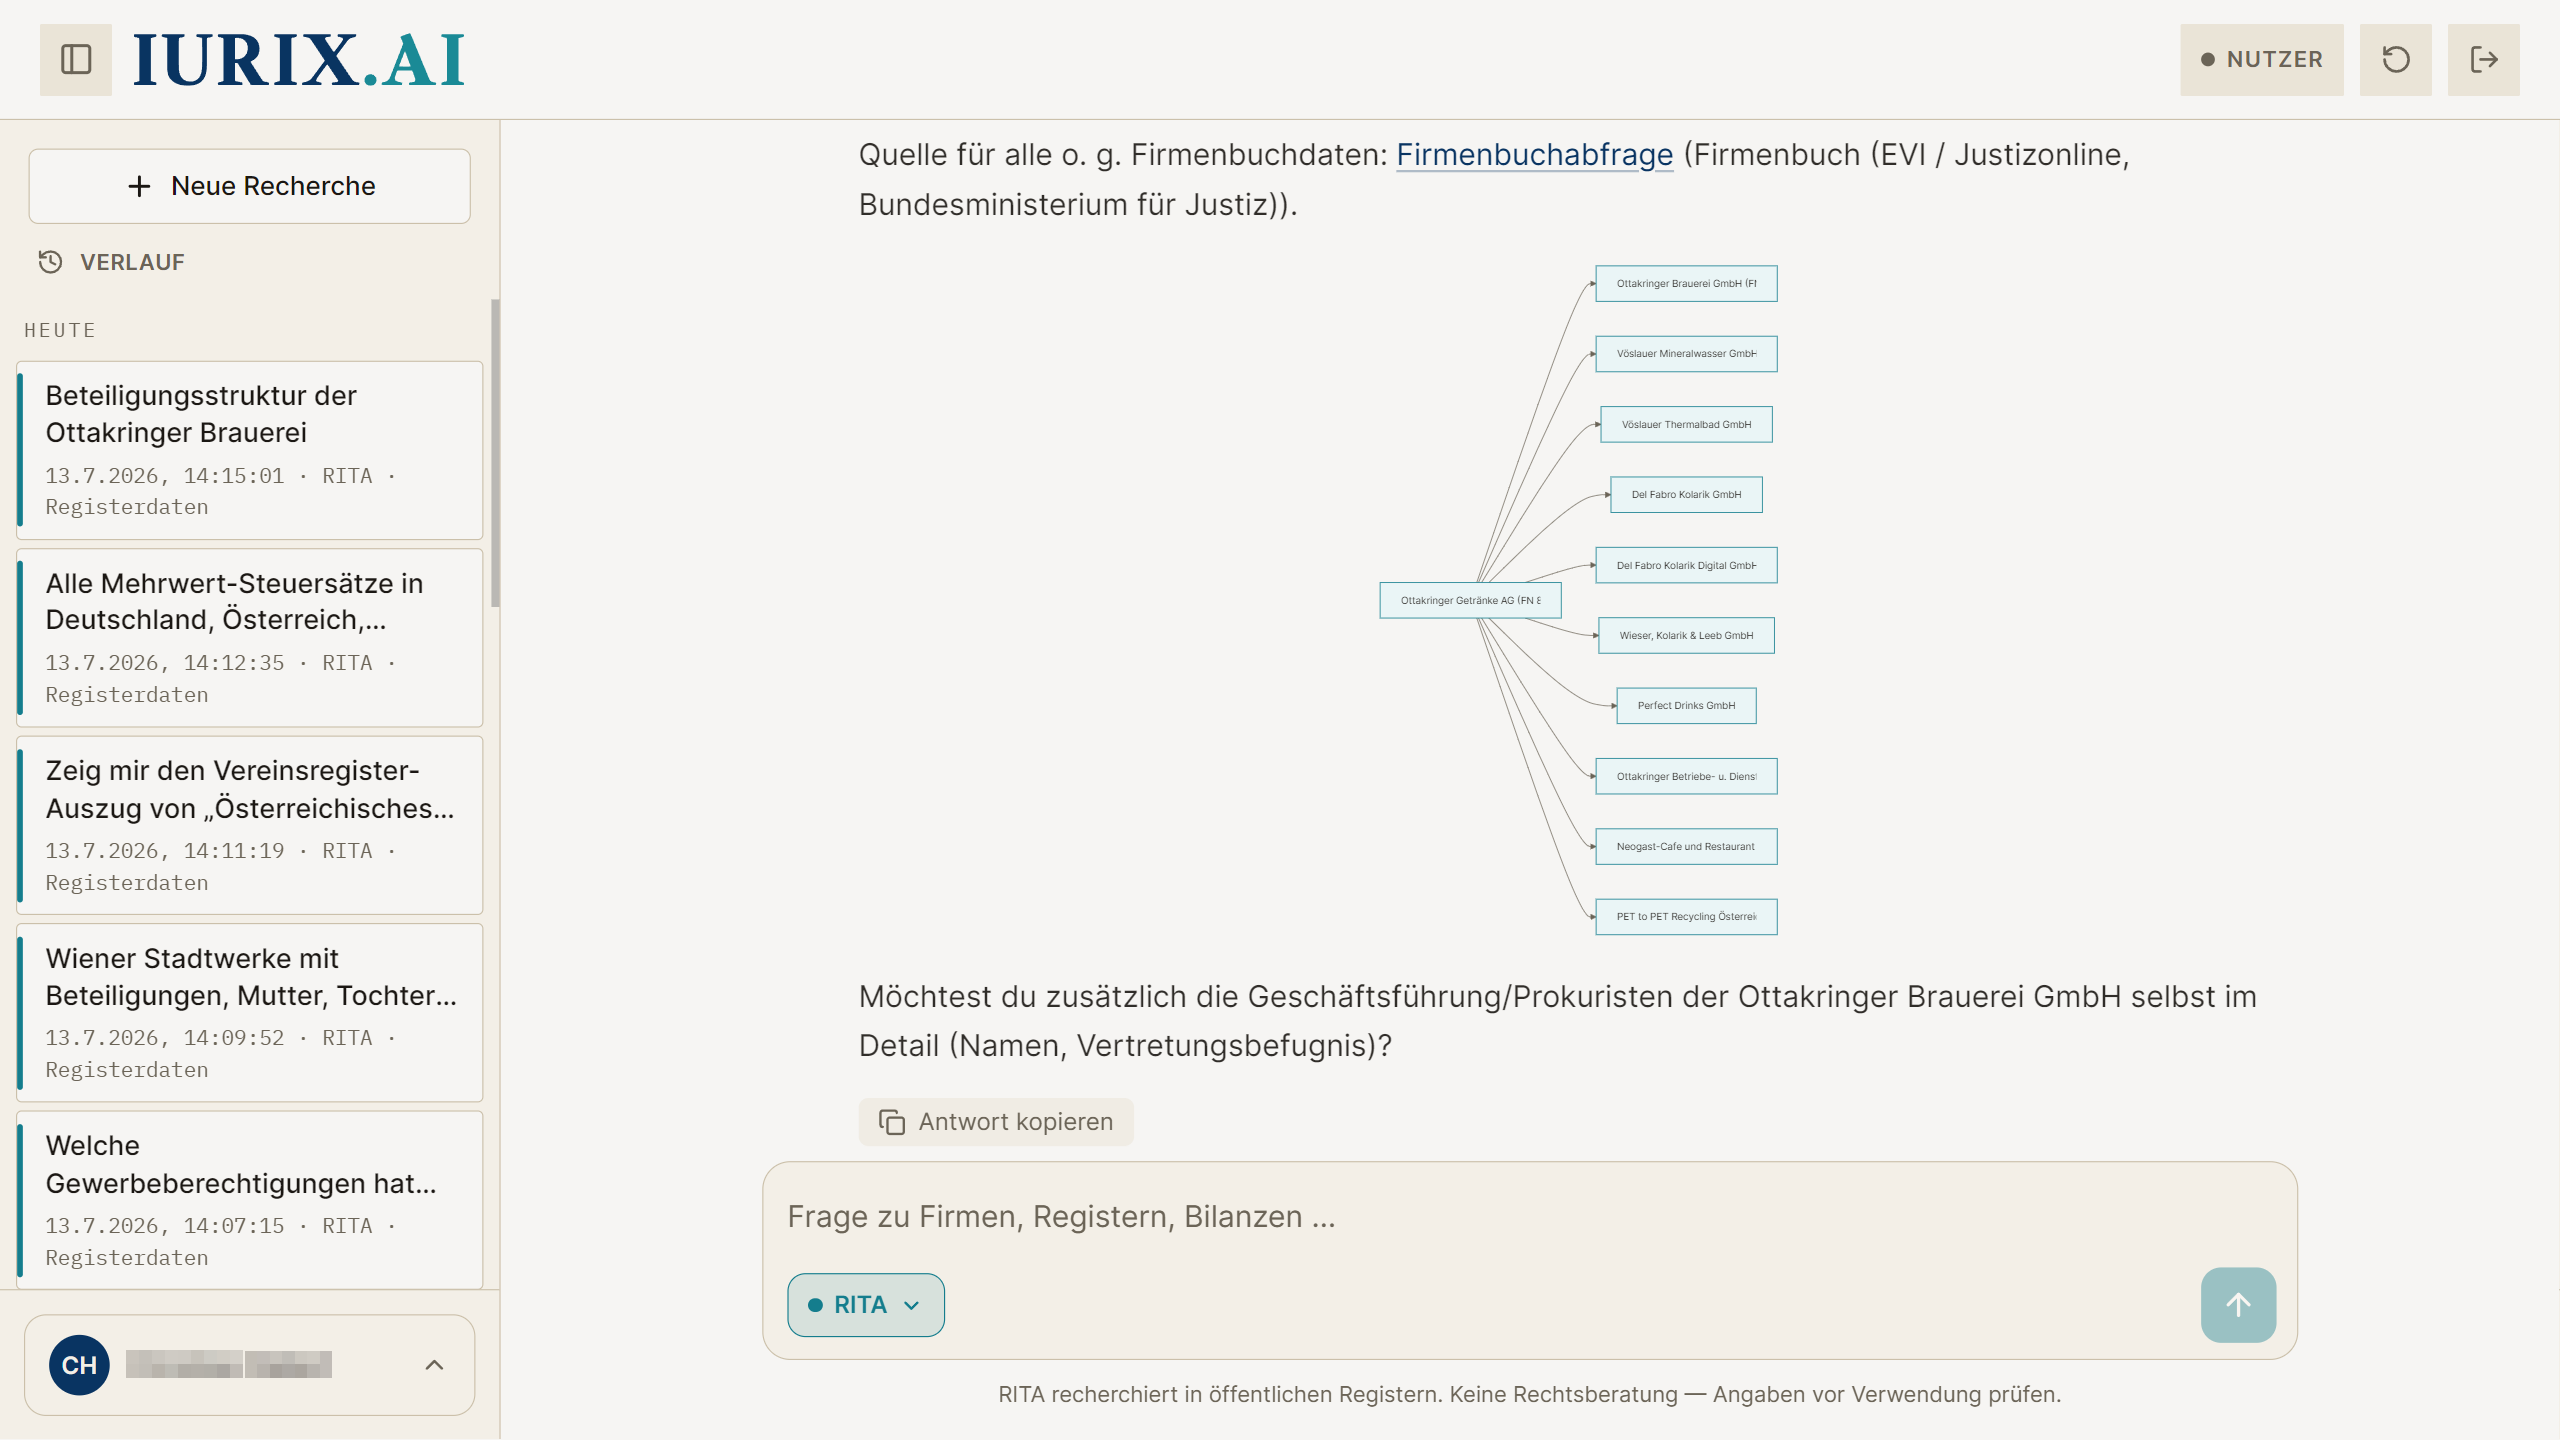The image size is (2560, 1440).
Task: Select Del Fabro Kolarik GmbH node
Action: tap(1686, 494)
